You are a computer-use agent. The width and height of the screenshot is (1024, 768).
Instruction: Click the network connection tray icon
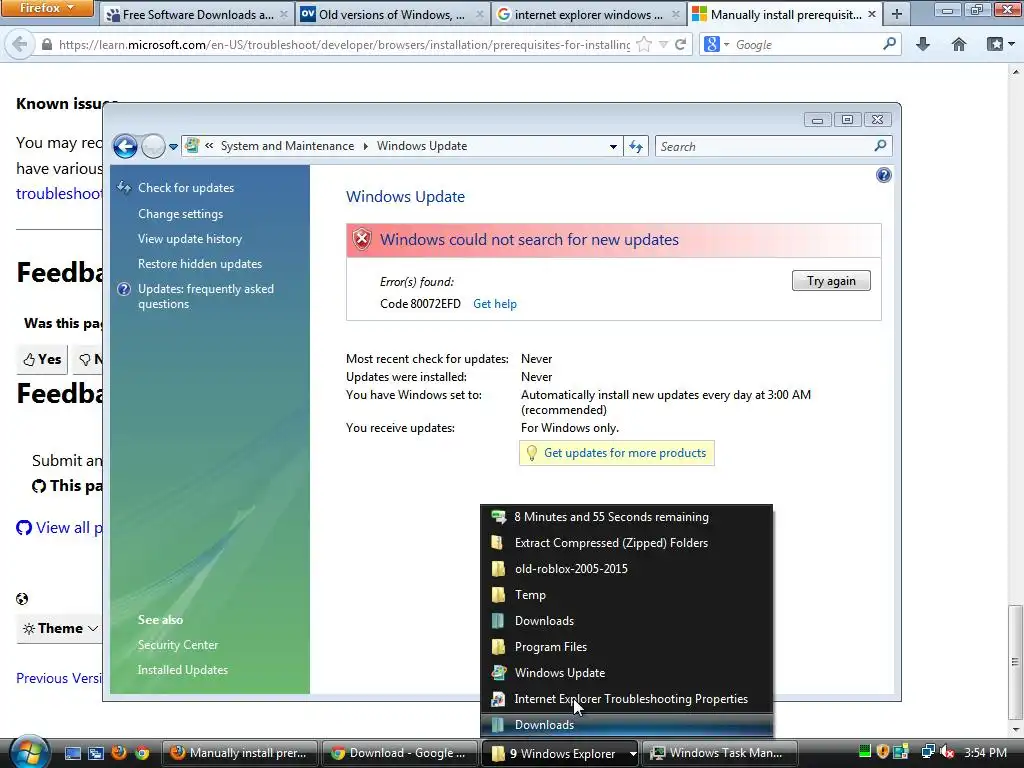click(x=928, y=752)
